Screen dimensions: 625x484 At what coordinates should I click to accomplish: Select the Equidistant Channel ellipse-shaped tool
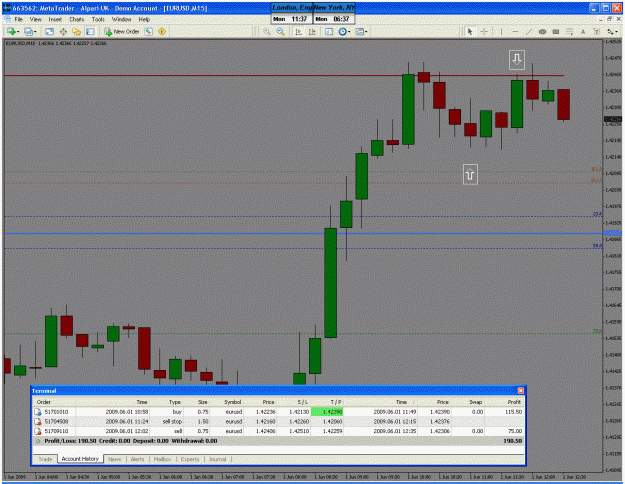pos(542,31)
